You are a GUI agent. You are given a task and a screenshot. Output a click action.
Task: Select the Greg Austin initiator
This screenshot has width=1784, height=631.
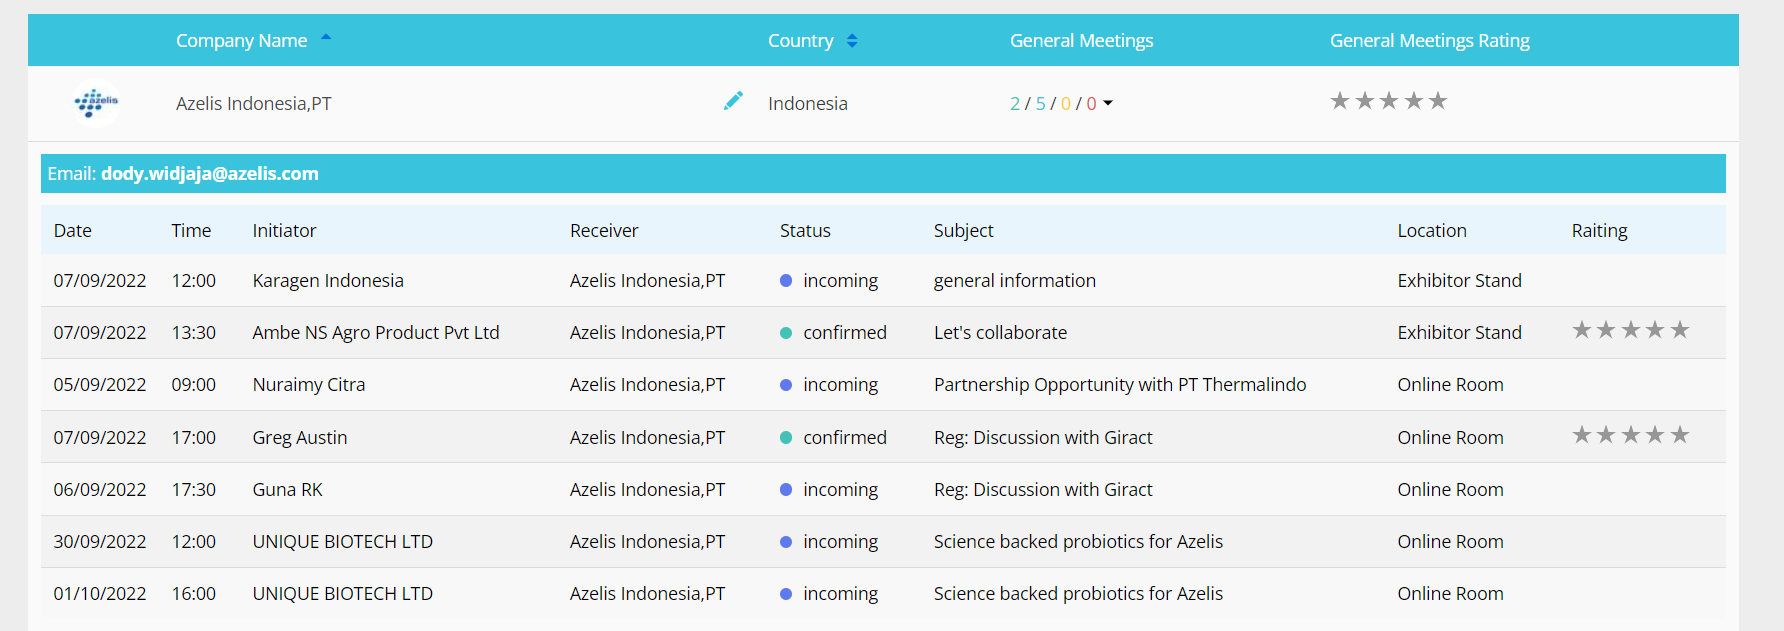pos(300,438)
